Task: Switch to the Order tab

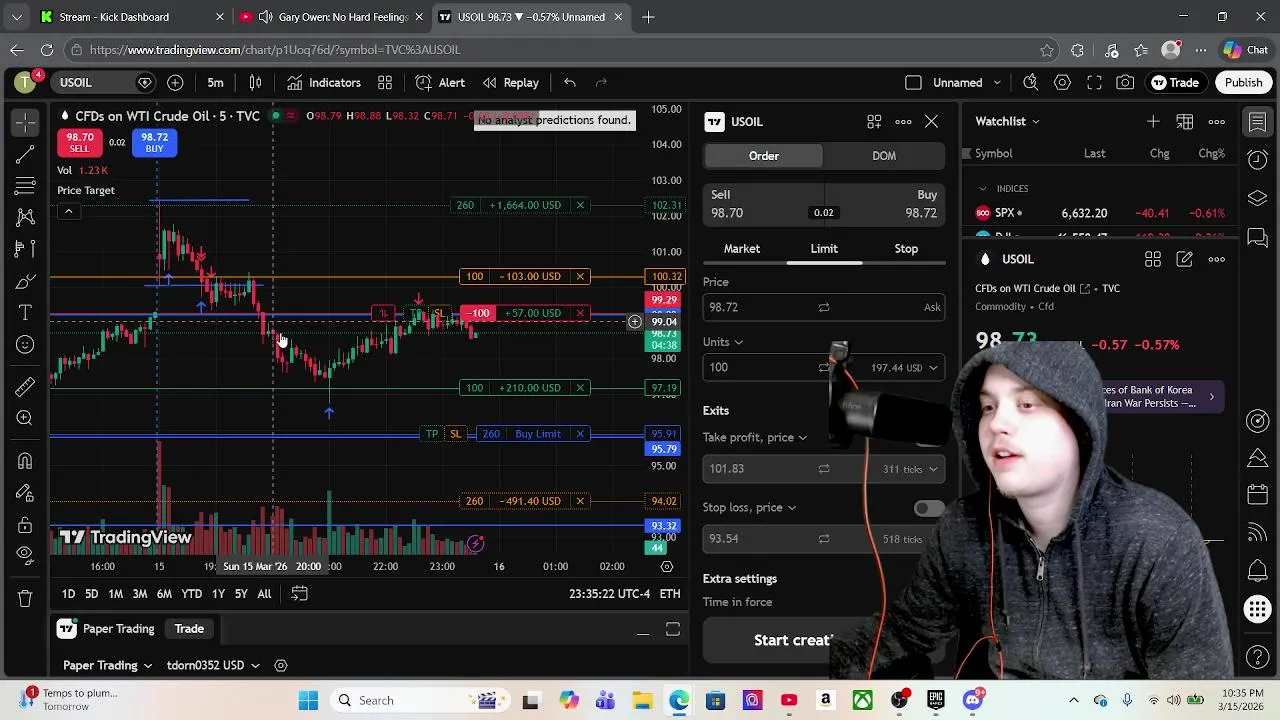Action: 764,156
